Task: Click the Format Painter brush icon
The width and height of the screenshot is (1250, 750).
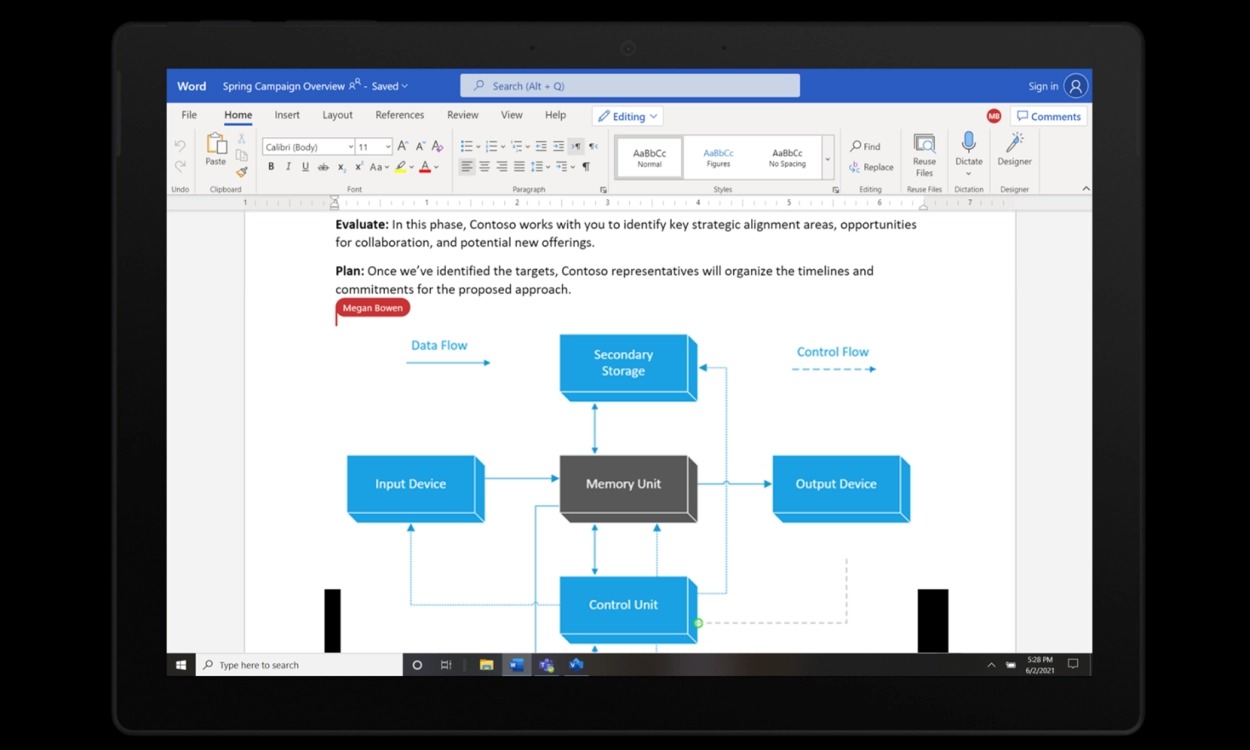Action: tap(241, 172)
